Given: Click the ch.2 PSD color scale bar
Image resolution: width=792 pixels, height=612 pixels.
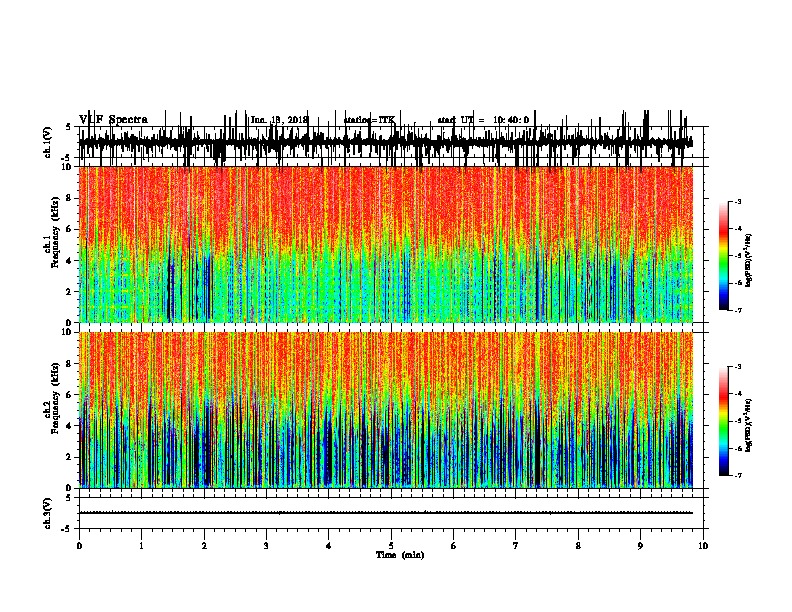Looking at the screenshot, I should pos(723,421).
